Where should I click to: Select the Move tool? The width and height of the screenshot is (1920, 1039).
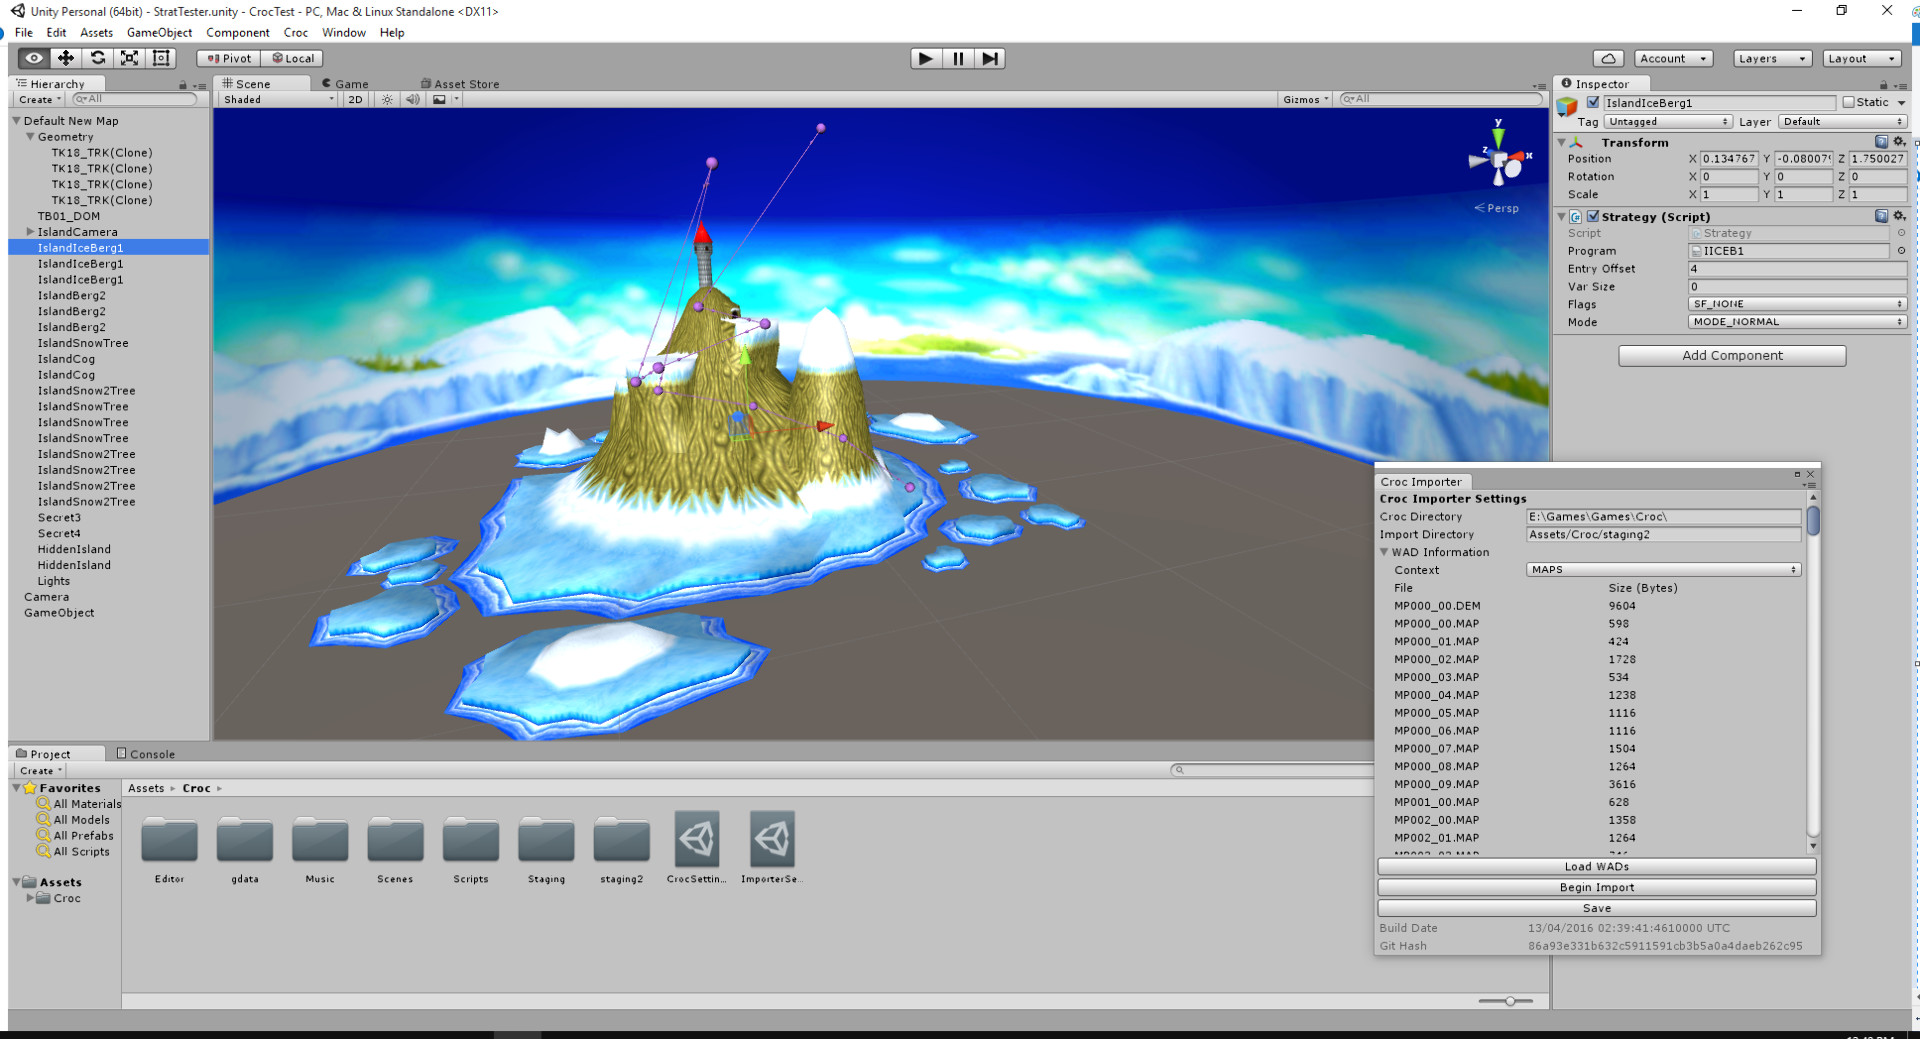(65, 58)
